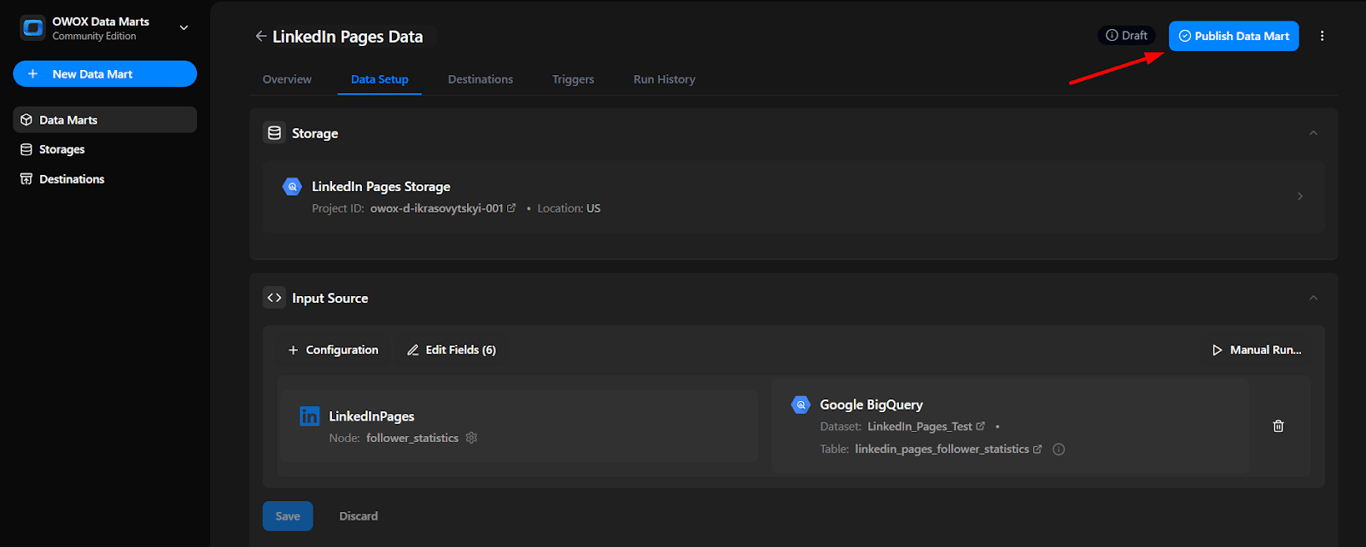Click the LinkedIn Pages Data title
Screen dimensions: 1366x547
[x=347, y=36]
